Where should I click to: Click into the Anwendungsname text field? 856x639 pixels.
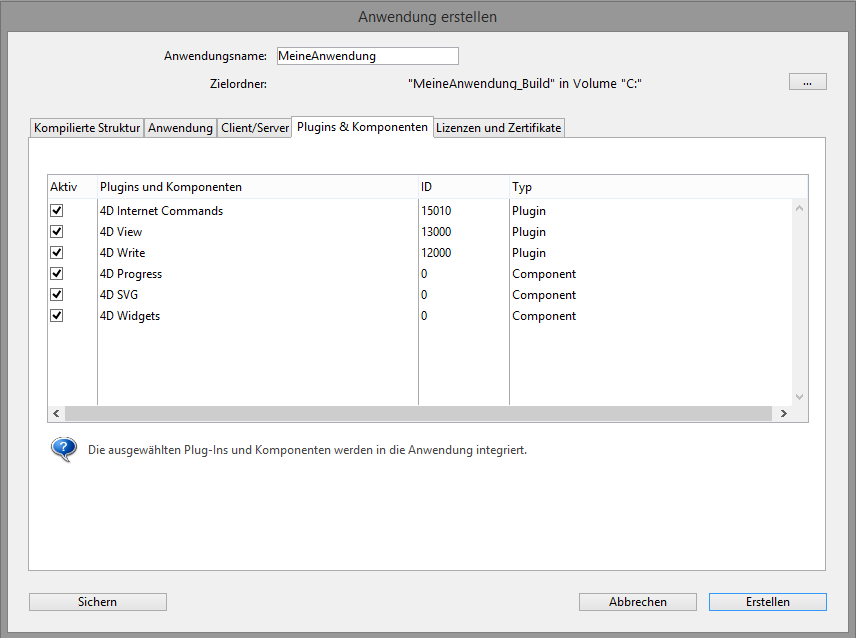coord(367,56)
